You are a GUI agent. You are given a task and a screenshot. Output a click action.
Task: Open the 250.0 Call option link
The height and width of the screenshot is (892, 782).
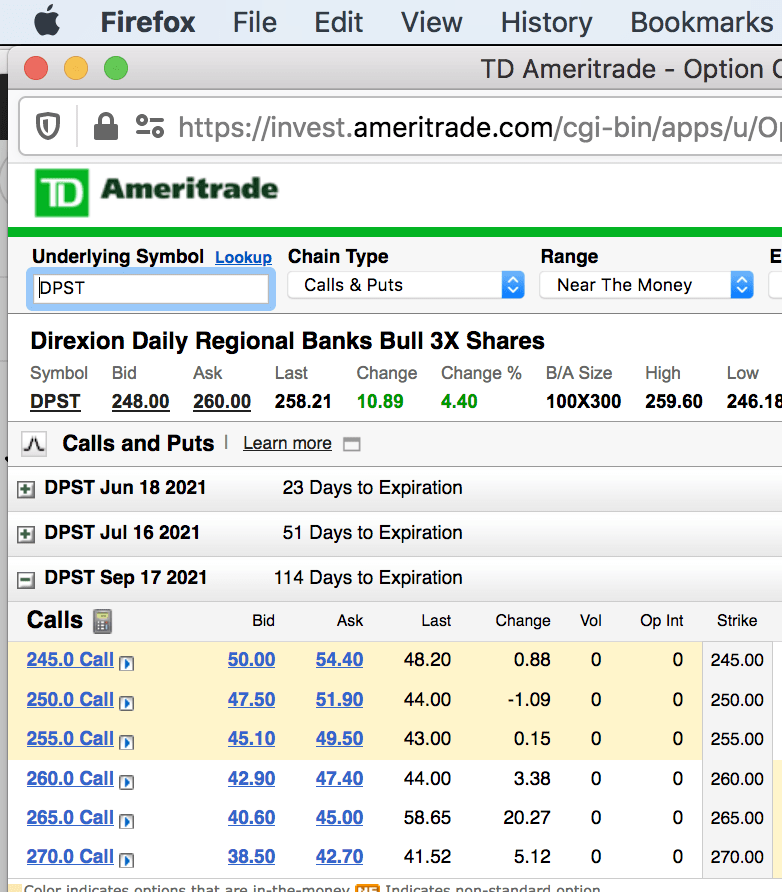point(70,699)
